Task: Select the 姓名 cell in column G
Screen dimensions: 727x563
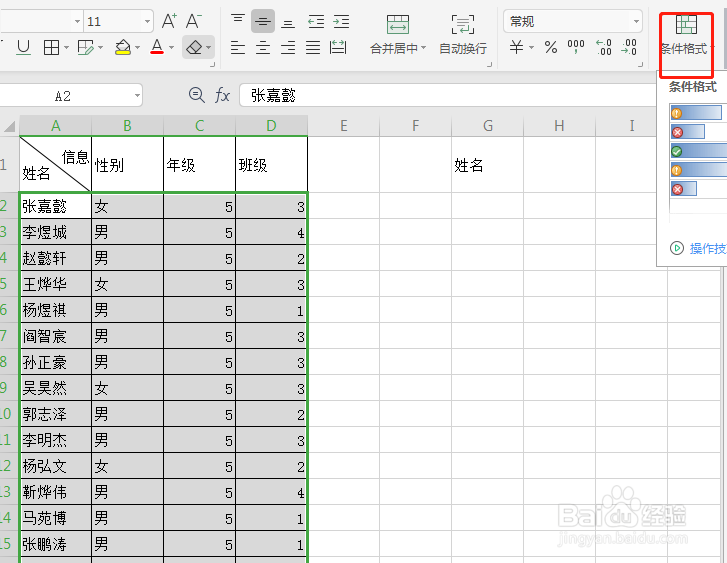Action: (487, 165)
